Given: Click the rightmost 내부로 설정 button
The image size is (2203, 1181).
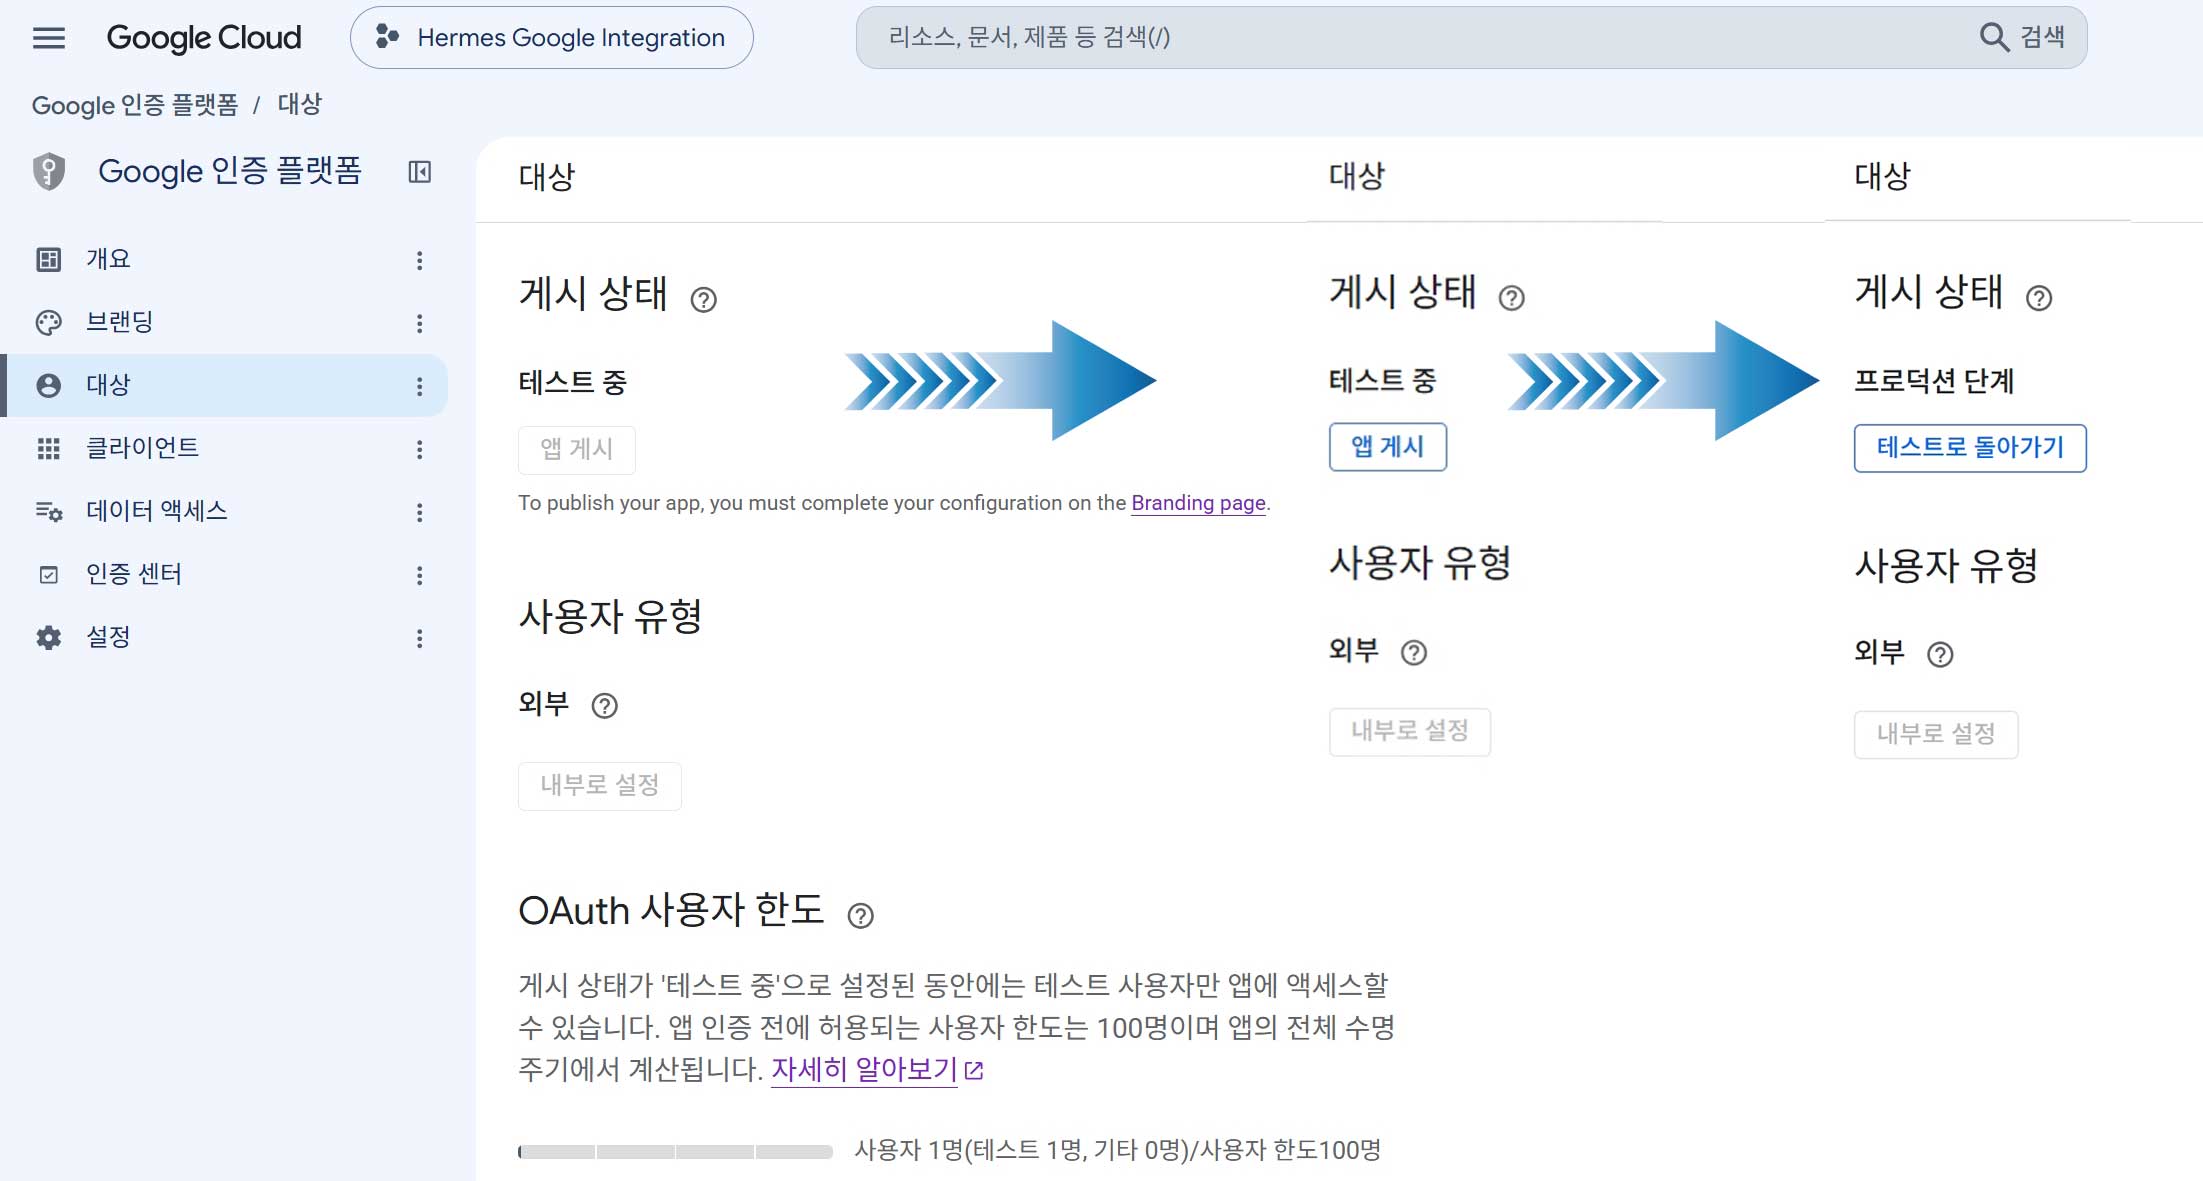Looking at the screenshot, I should click(x=1936, y=734).
